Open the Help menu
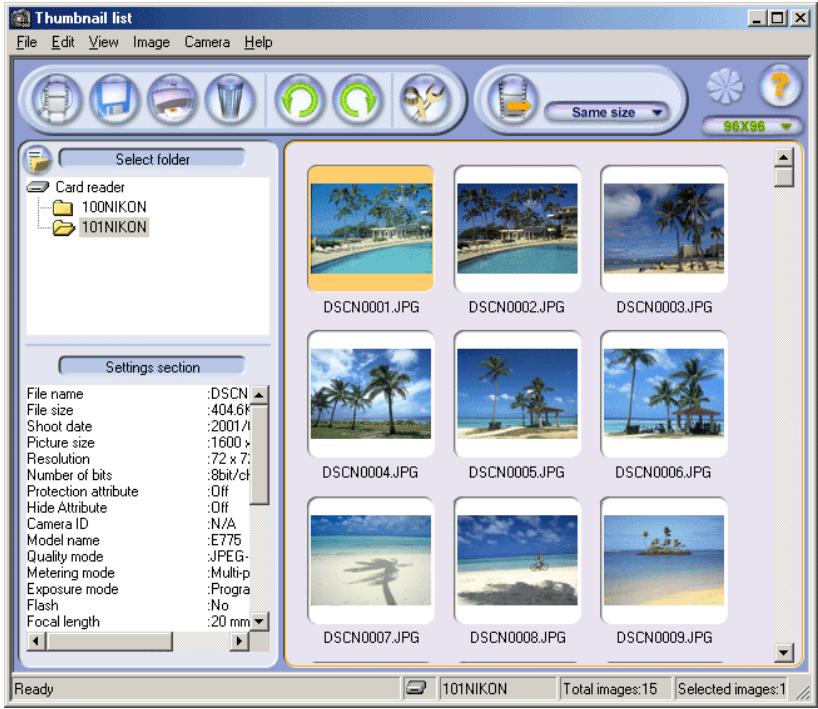 (x=258, y=42)
